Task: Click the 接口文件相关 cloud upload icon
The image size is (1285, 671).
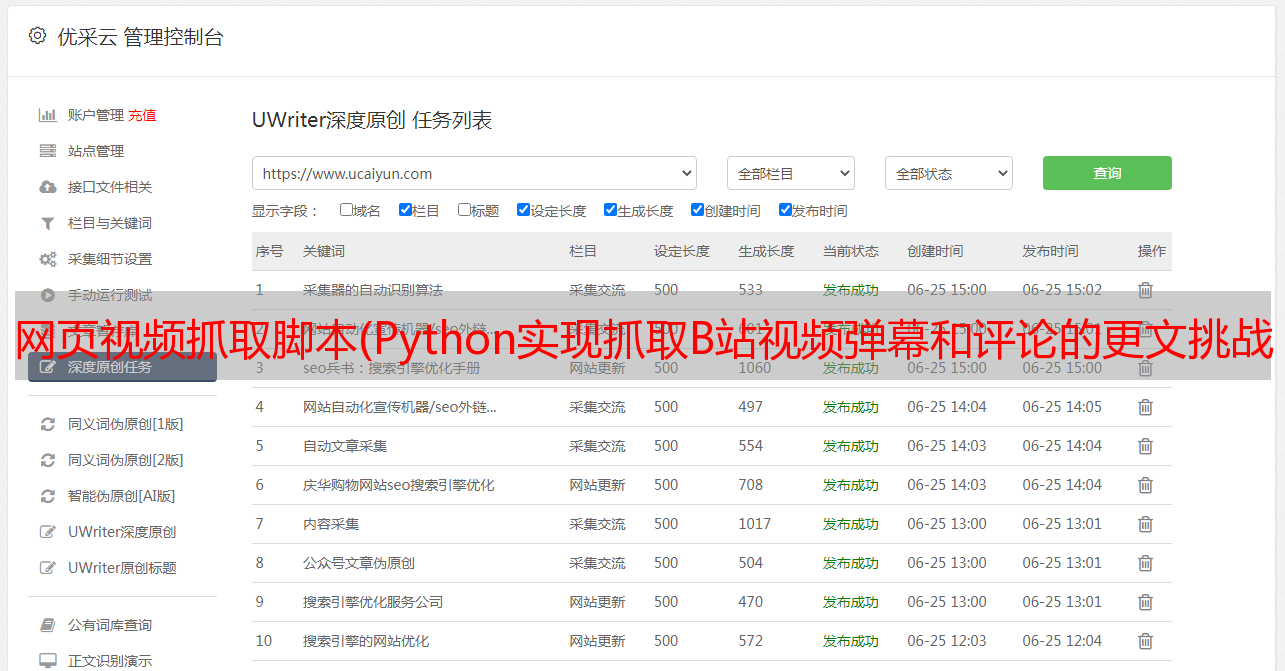Action: (x=47, y=187)
